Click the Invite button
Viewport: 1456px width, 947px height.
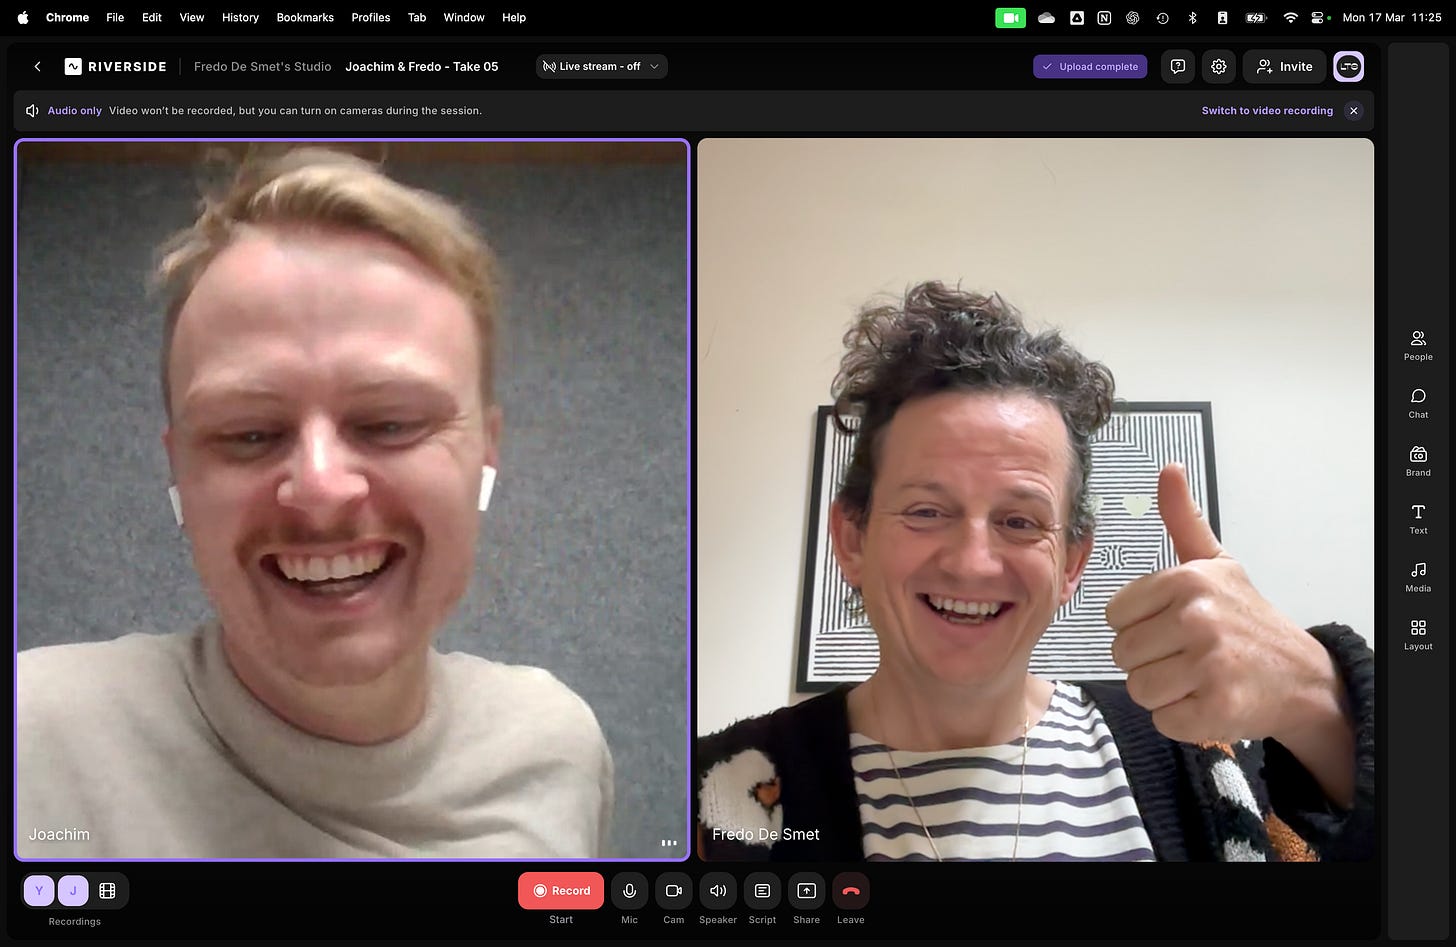click(x=1284, y=66)
